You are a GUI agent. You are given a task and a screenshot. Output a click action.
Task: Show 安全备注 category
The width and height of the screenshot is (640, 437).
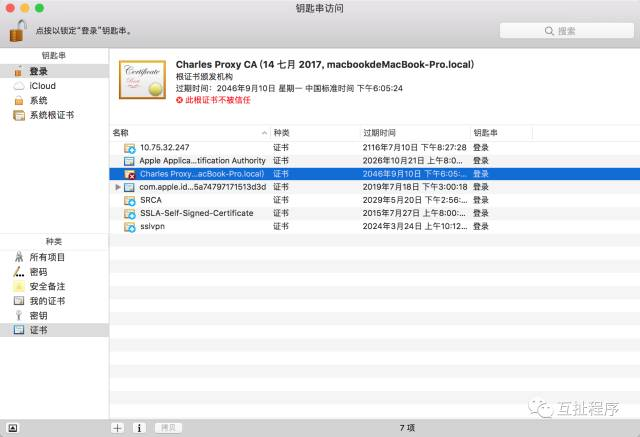point(54,286)
